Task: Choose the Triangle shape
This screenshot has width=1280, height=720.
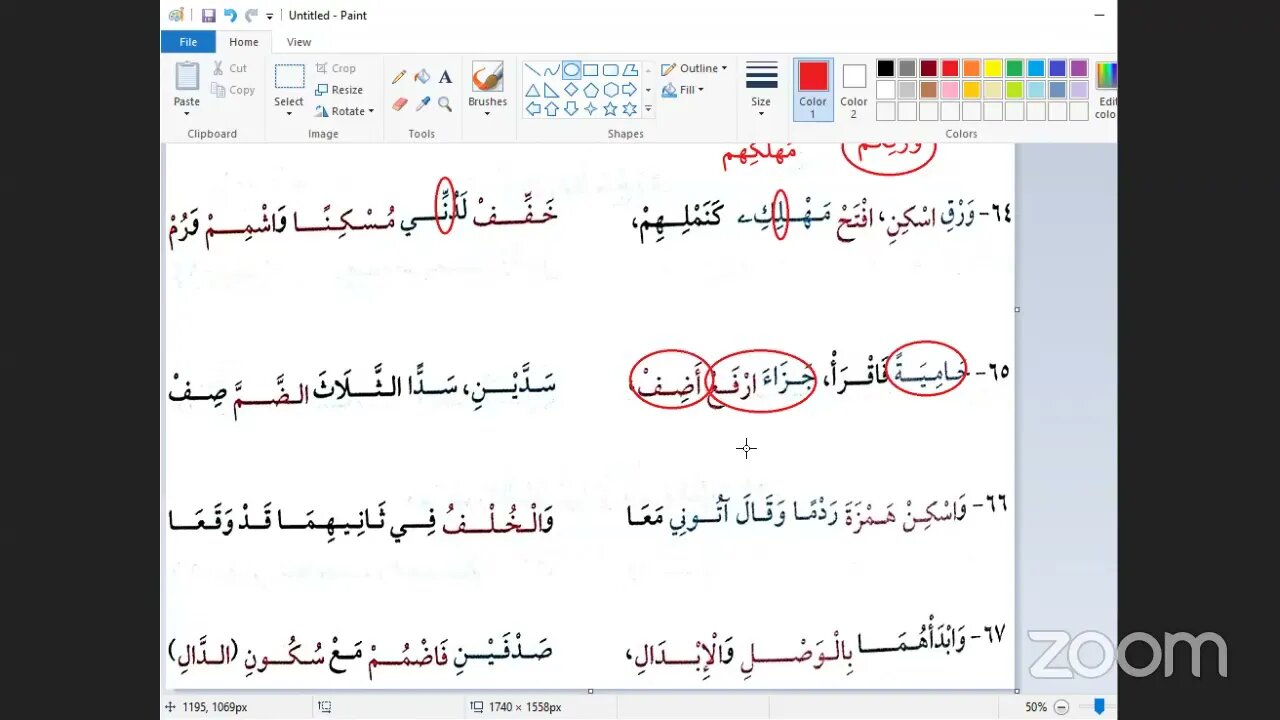Action: (x=532, y=89)
